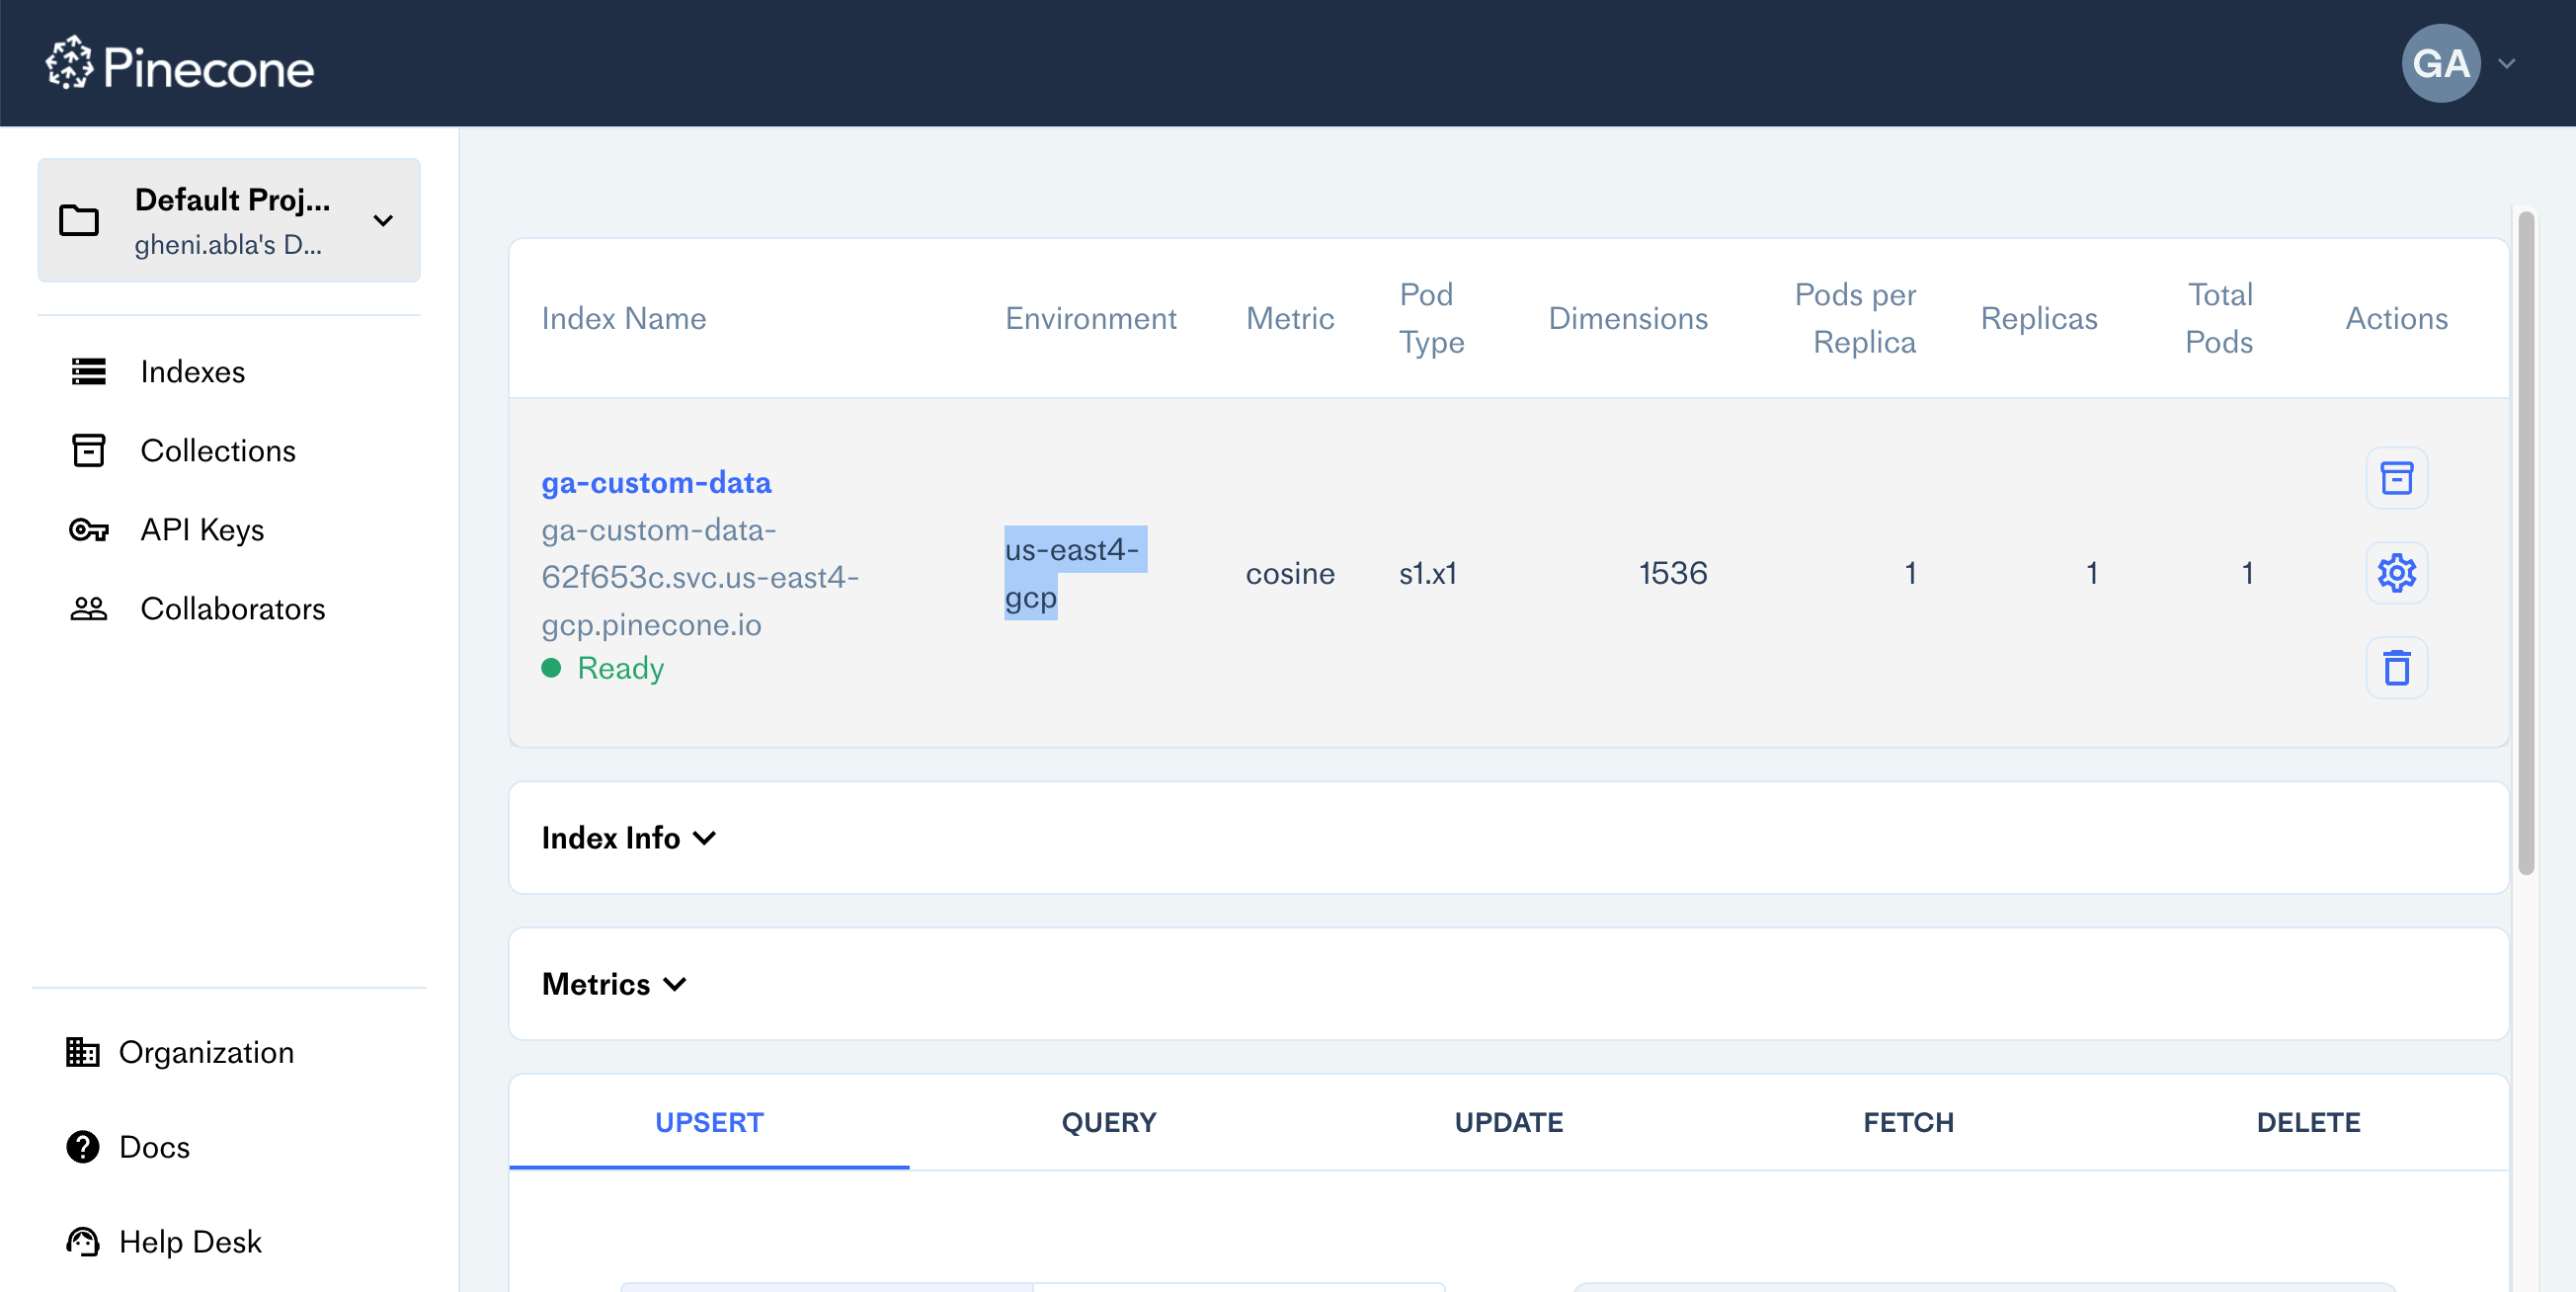
Task: Select the Indexes icon in the sidebar
Action: click(x=89, y=371)
